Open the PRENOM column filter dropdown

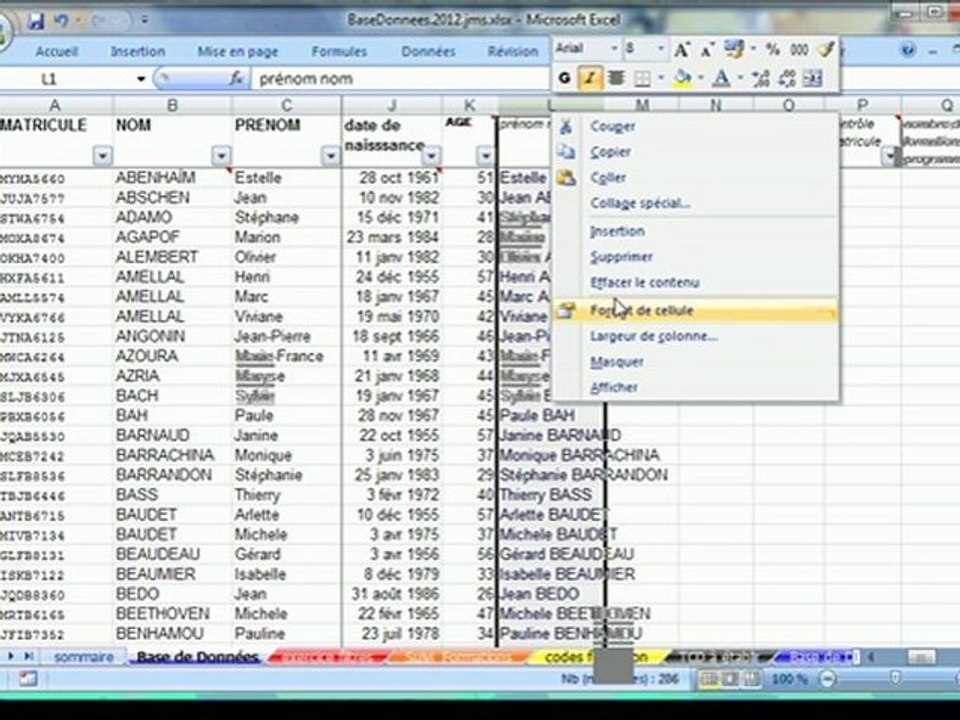click(330, 156)
